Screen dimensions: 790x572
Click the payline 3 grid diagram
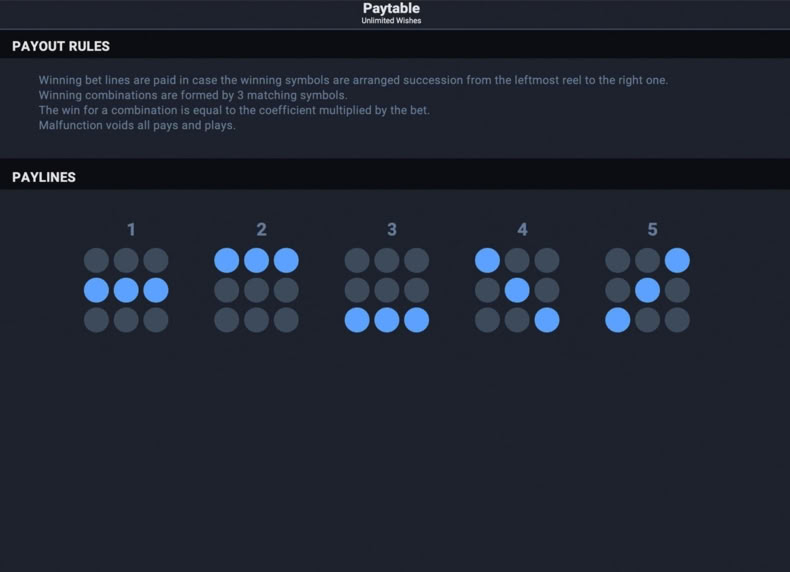(387, 290)
